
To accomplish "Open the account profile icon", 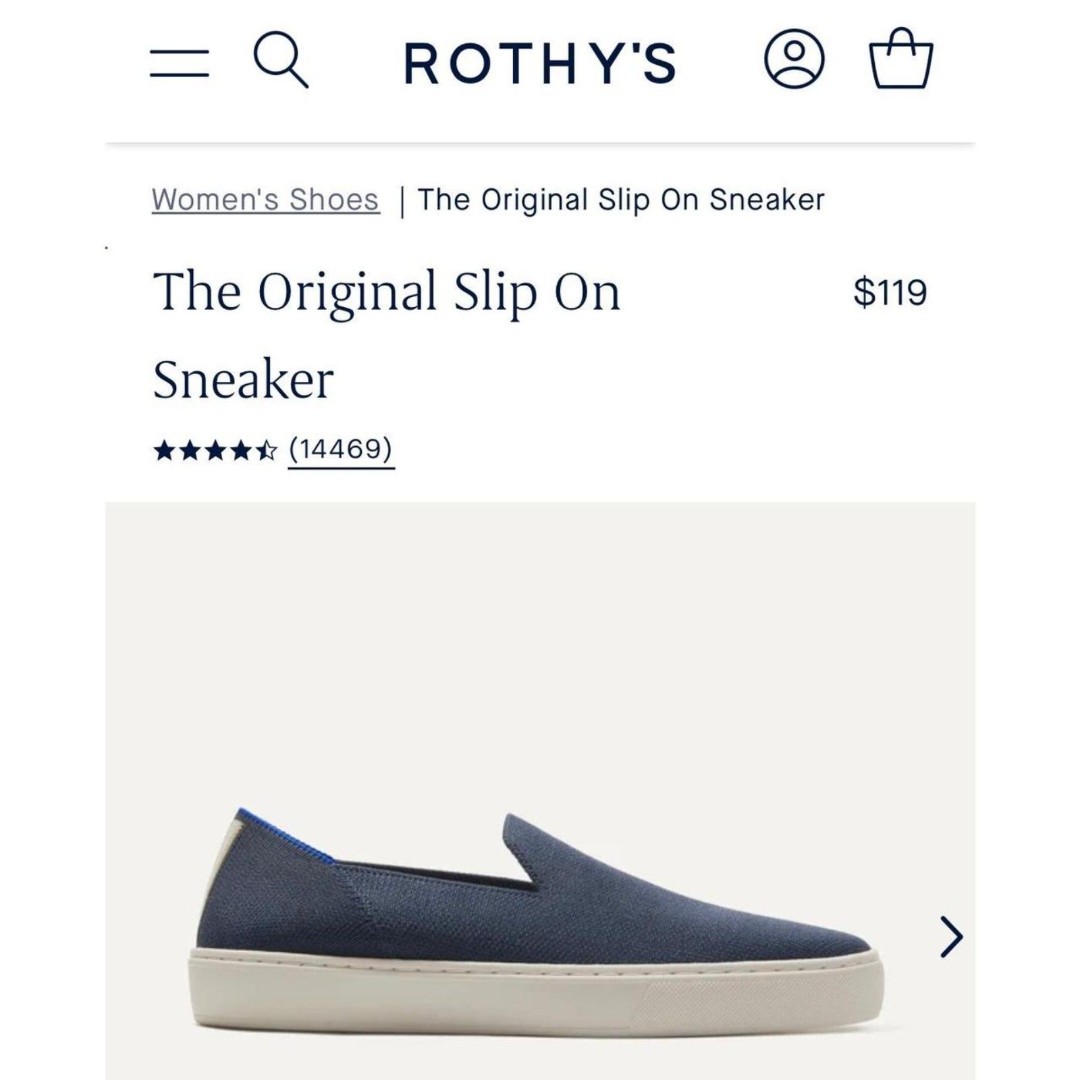I will point(794,59).
